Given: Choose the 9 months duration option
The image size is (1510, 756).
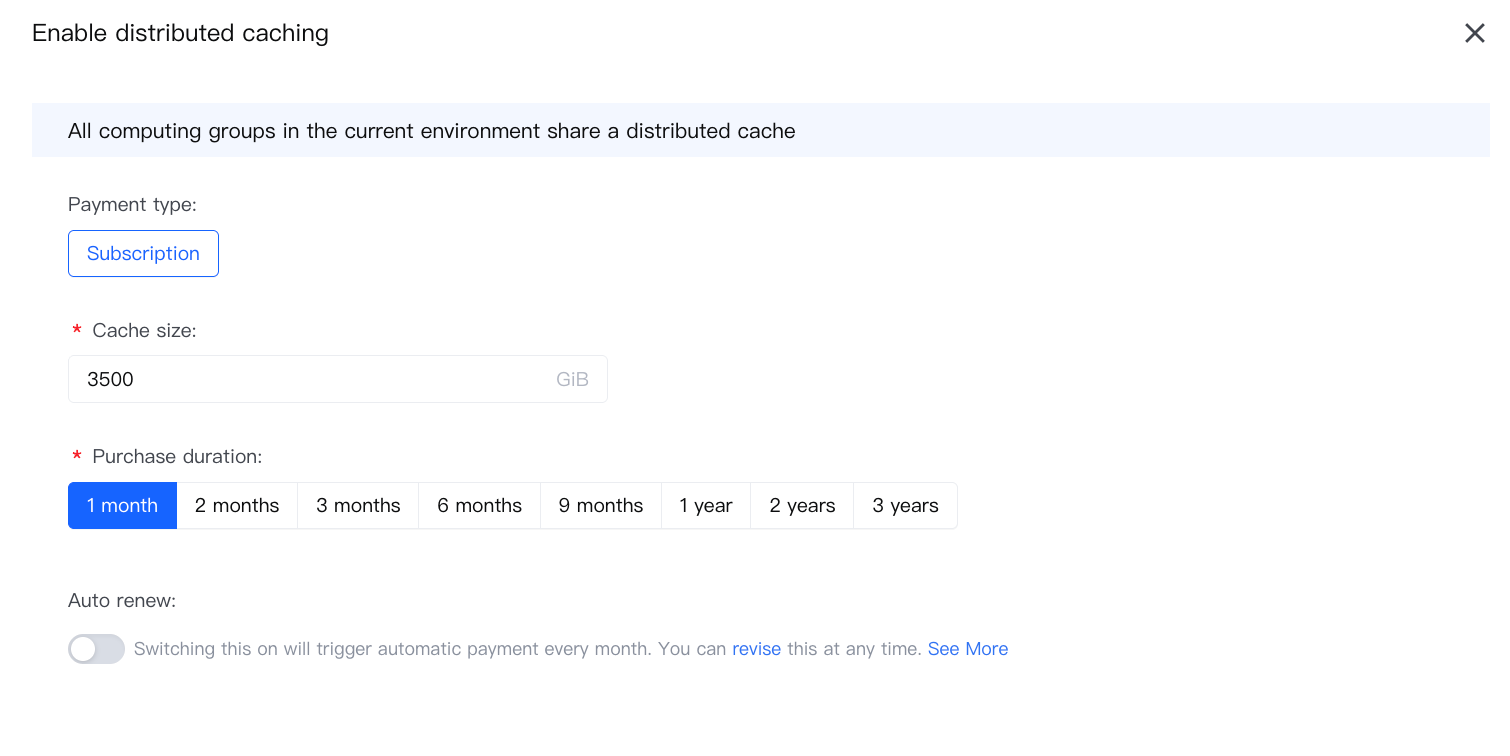Looking at the screenshot, I should click(x=600, y=506).
